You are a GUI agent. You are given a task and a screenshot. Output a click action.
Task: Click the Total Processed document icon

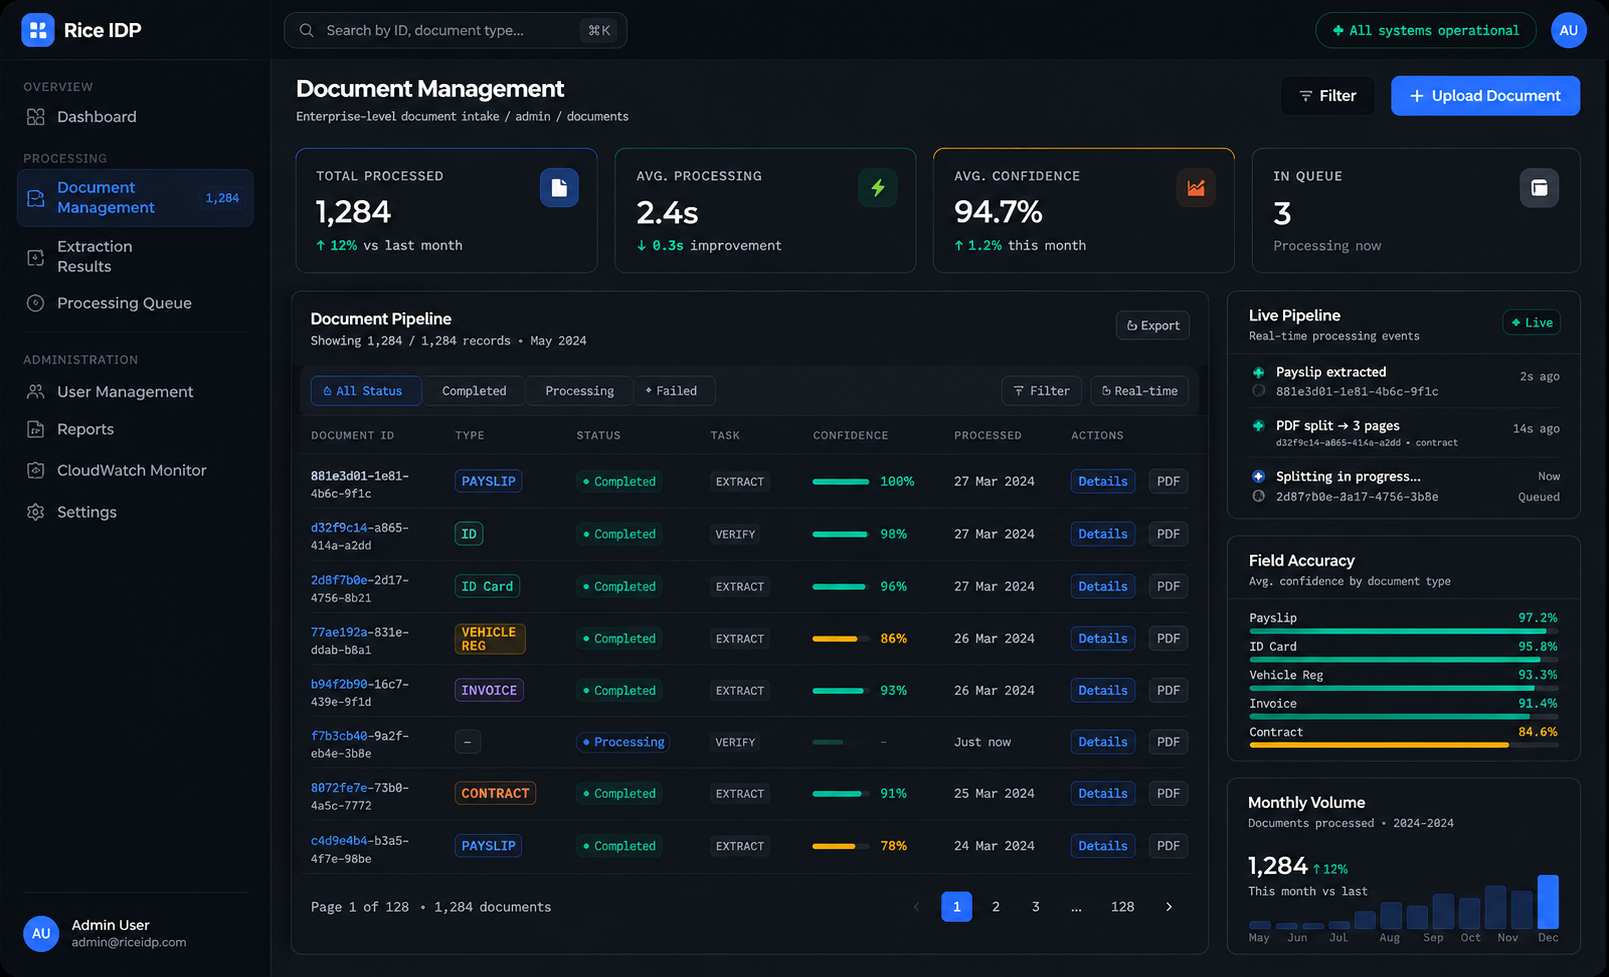[x=559, y=188]
